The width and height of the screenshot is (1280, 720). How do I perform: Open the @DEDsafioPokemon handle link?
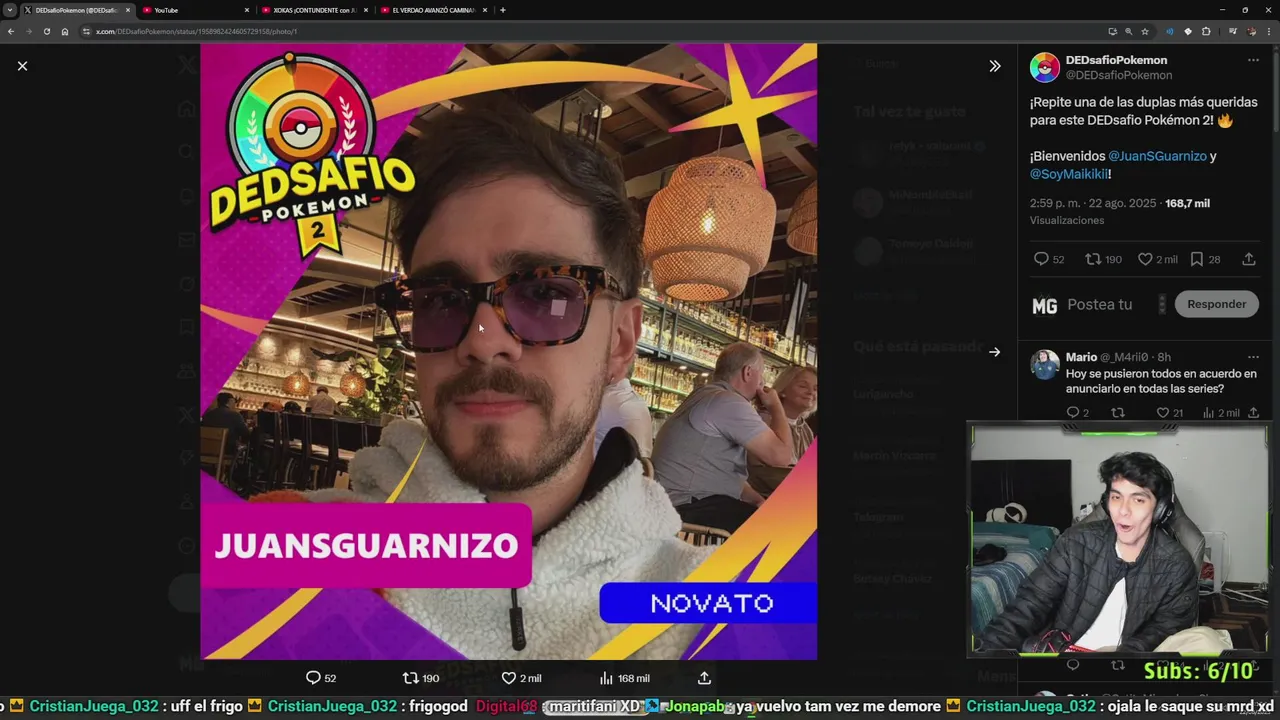point(1119,75)
